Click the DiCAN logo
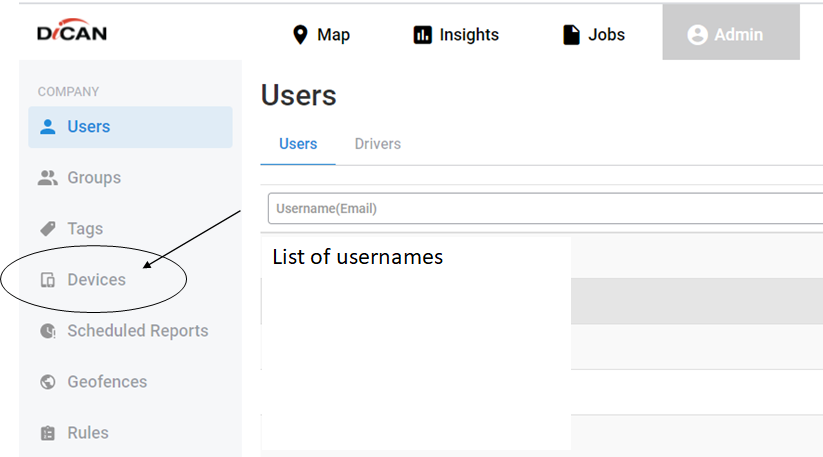Image resolution: width=823 pixels, height=457 pixels. [x=72, y=30]
